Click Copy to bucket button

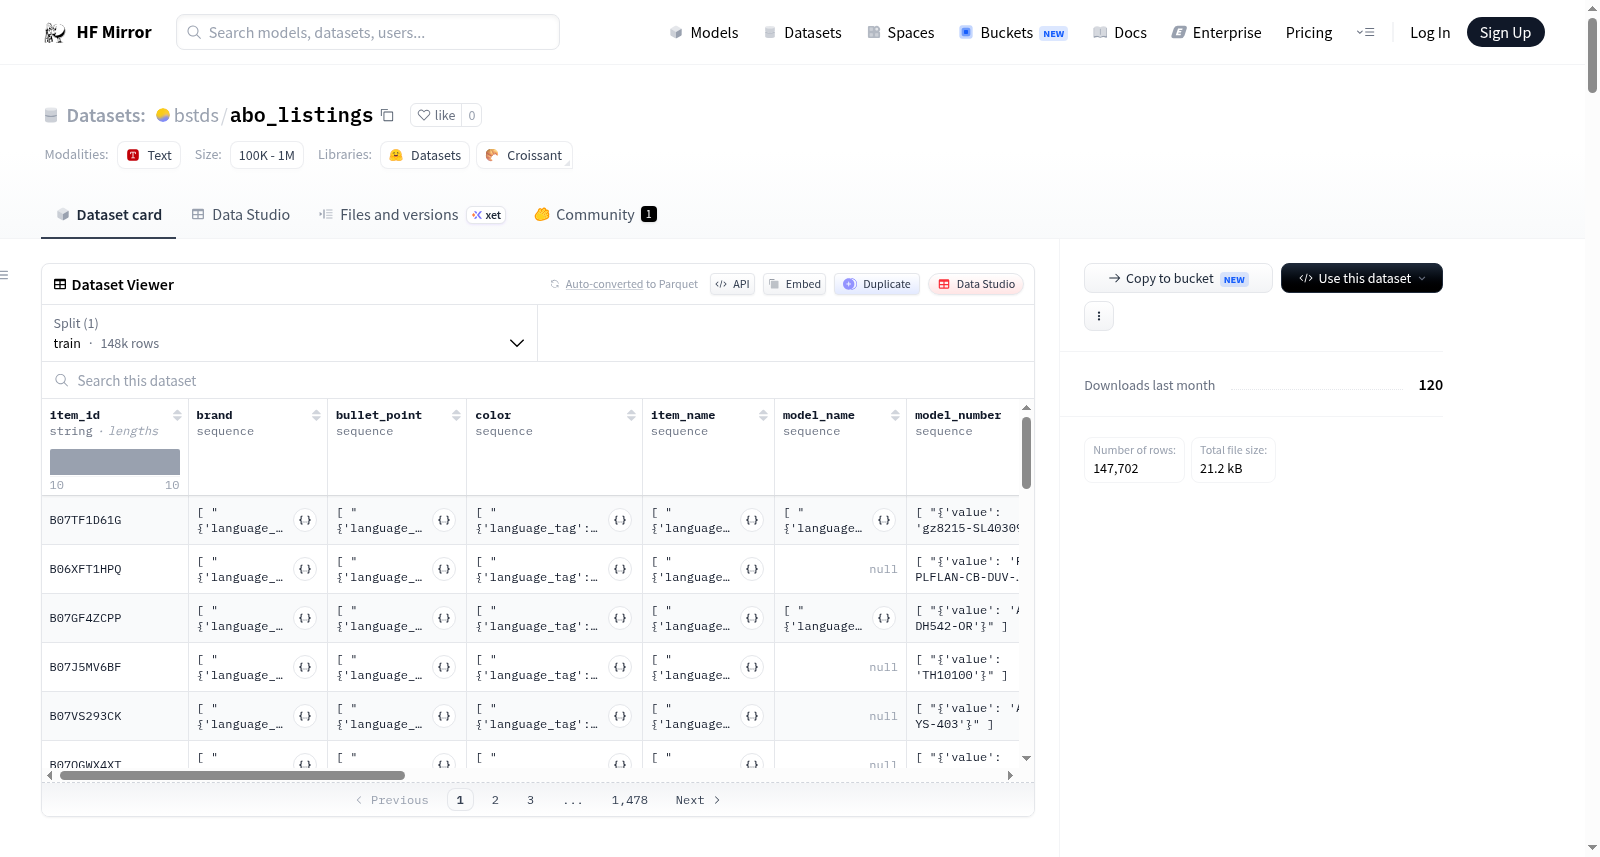tap(1178, 278)
